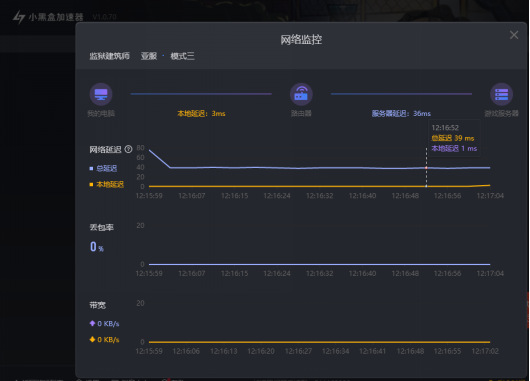530x381 pixels.
Task: Click the 网络监控 dialog title
Action: (x=301, y=40)
